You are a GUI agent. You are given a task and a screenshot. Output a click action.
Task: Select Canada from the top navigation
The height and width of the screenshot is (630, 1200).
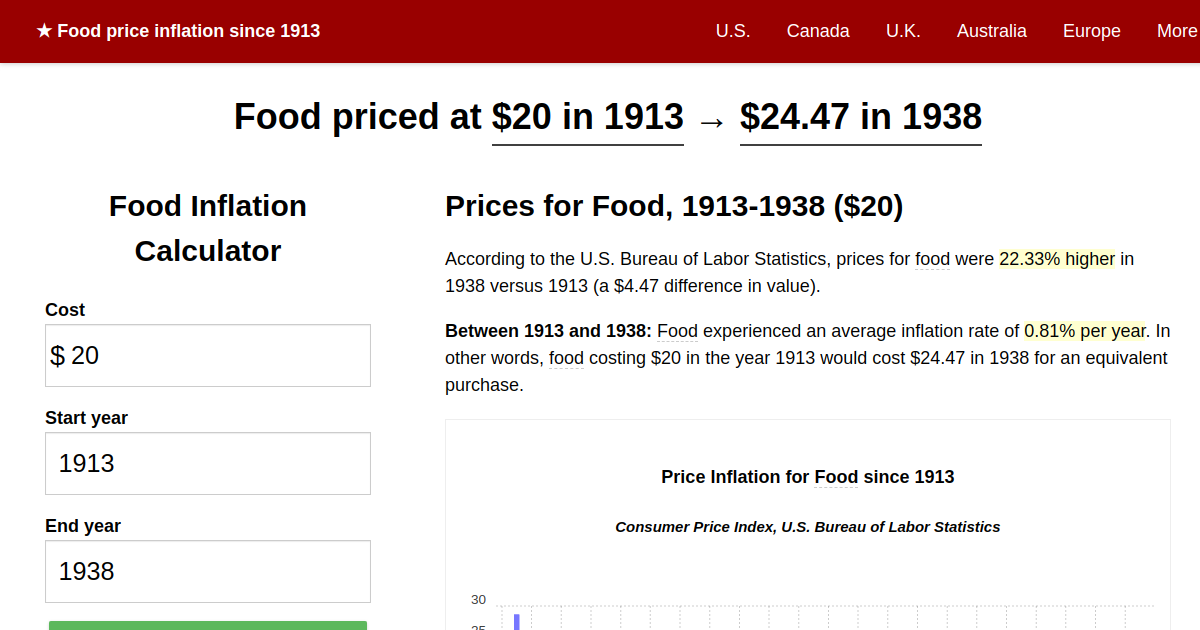point(818,31)
